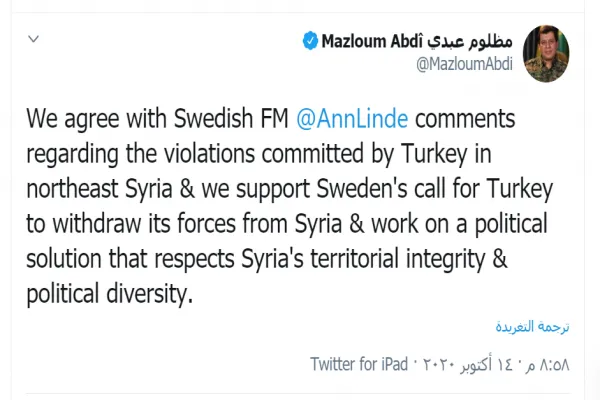The width and height of the screenshot is (600, 400).
Task: Click the tweet text line starting 'We agree'
Action: (x=271, y=118)
